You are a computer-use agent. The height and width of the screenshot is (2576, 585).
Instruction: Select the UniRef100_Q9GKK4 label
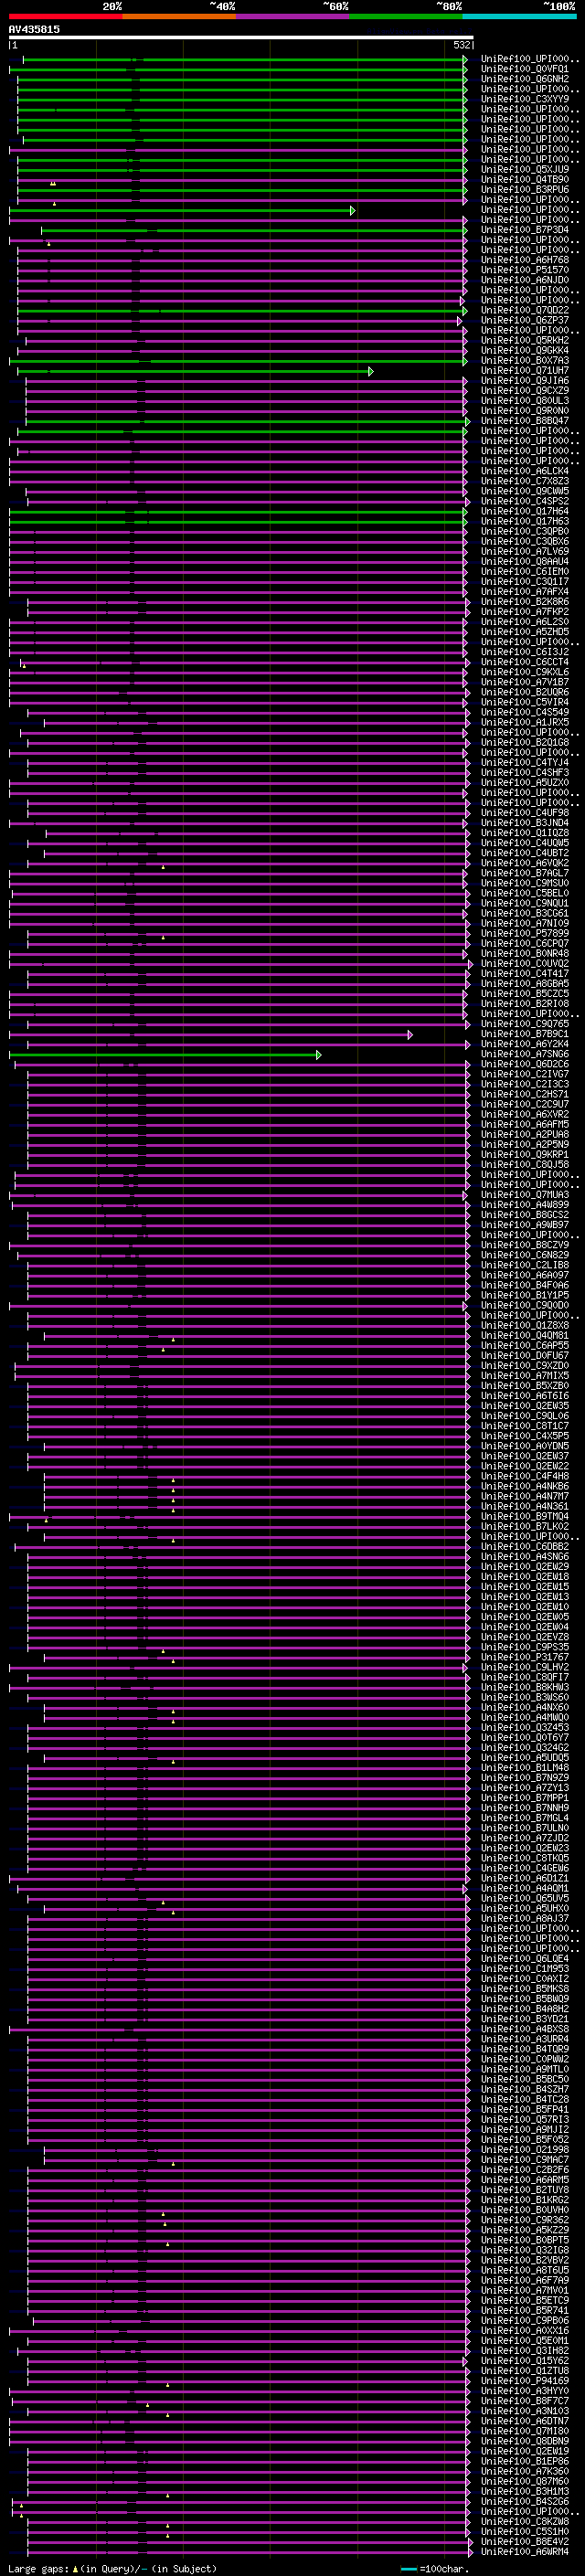[x=525, y=351]
